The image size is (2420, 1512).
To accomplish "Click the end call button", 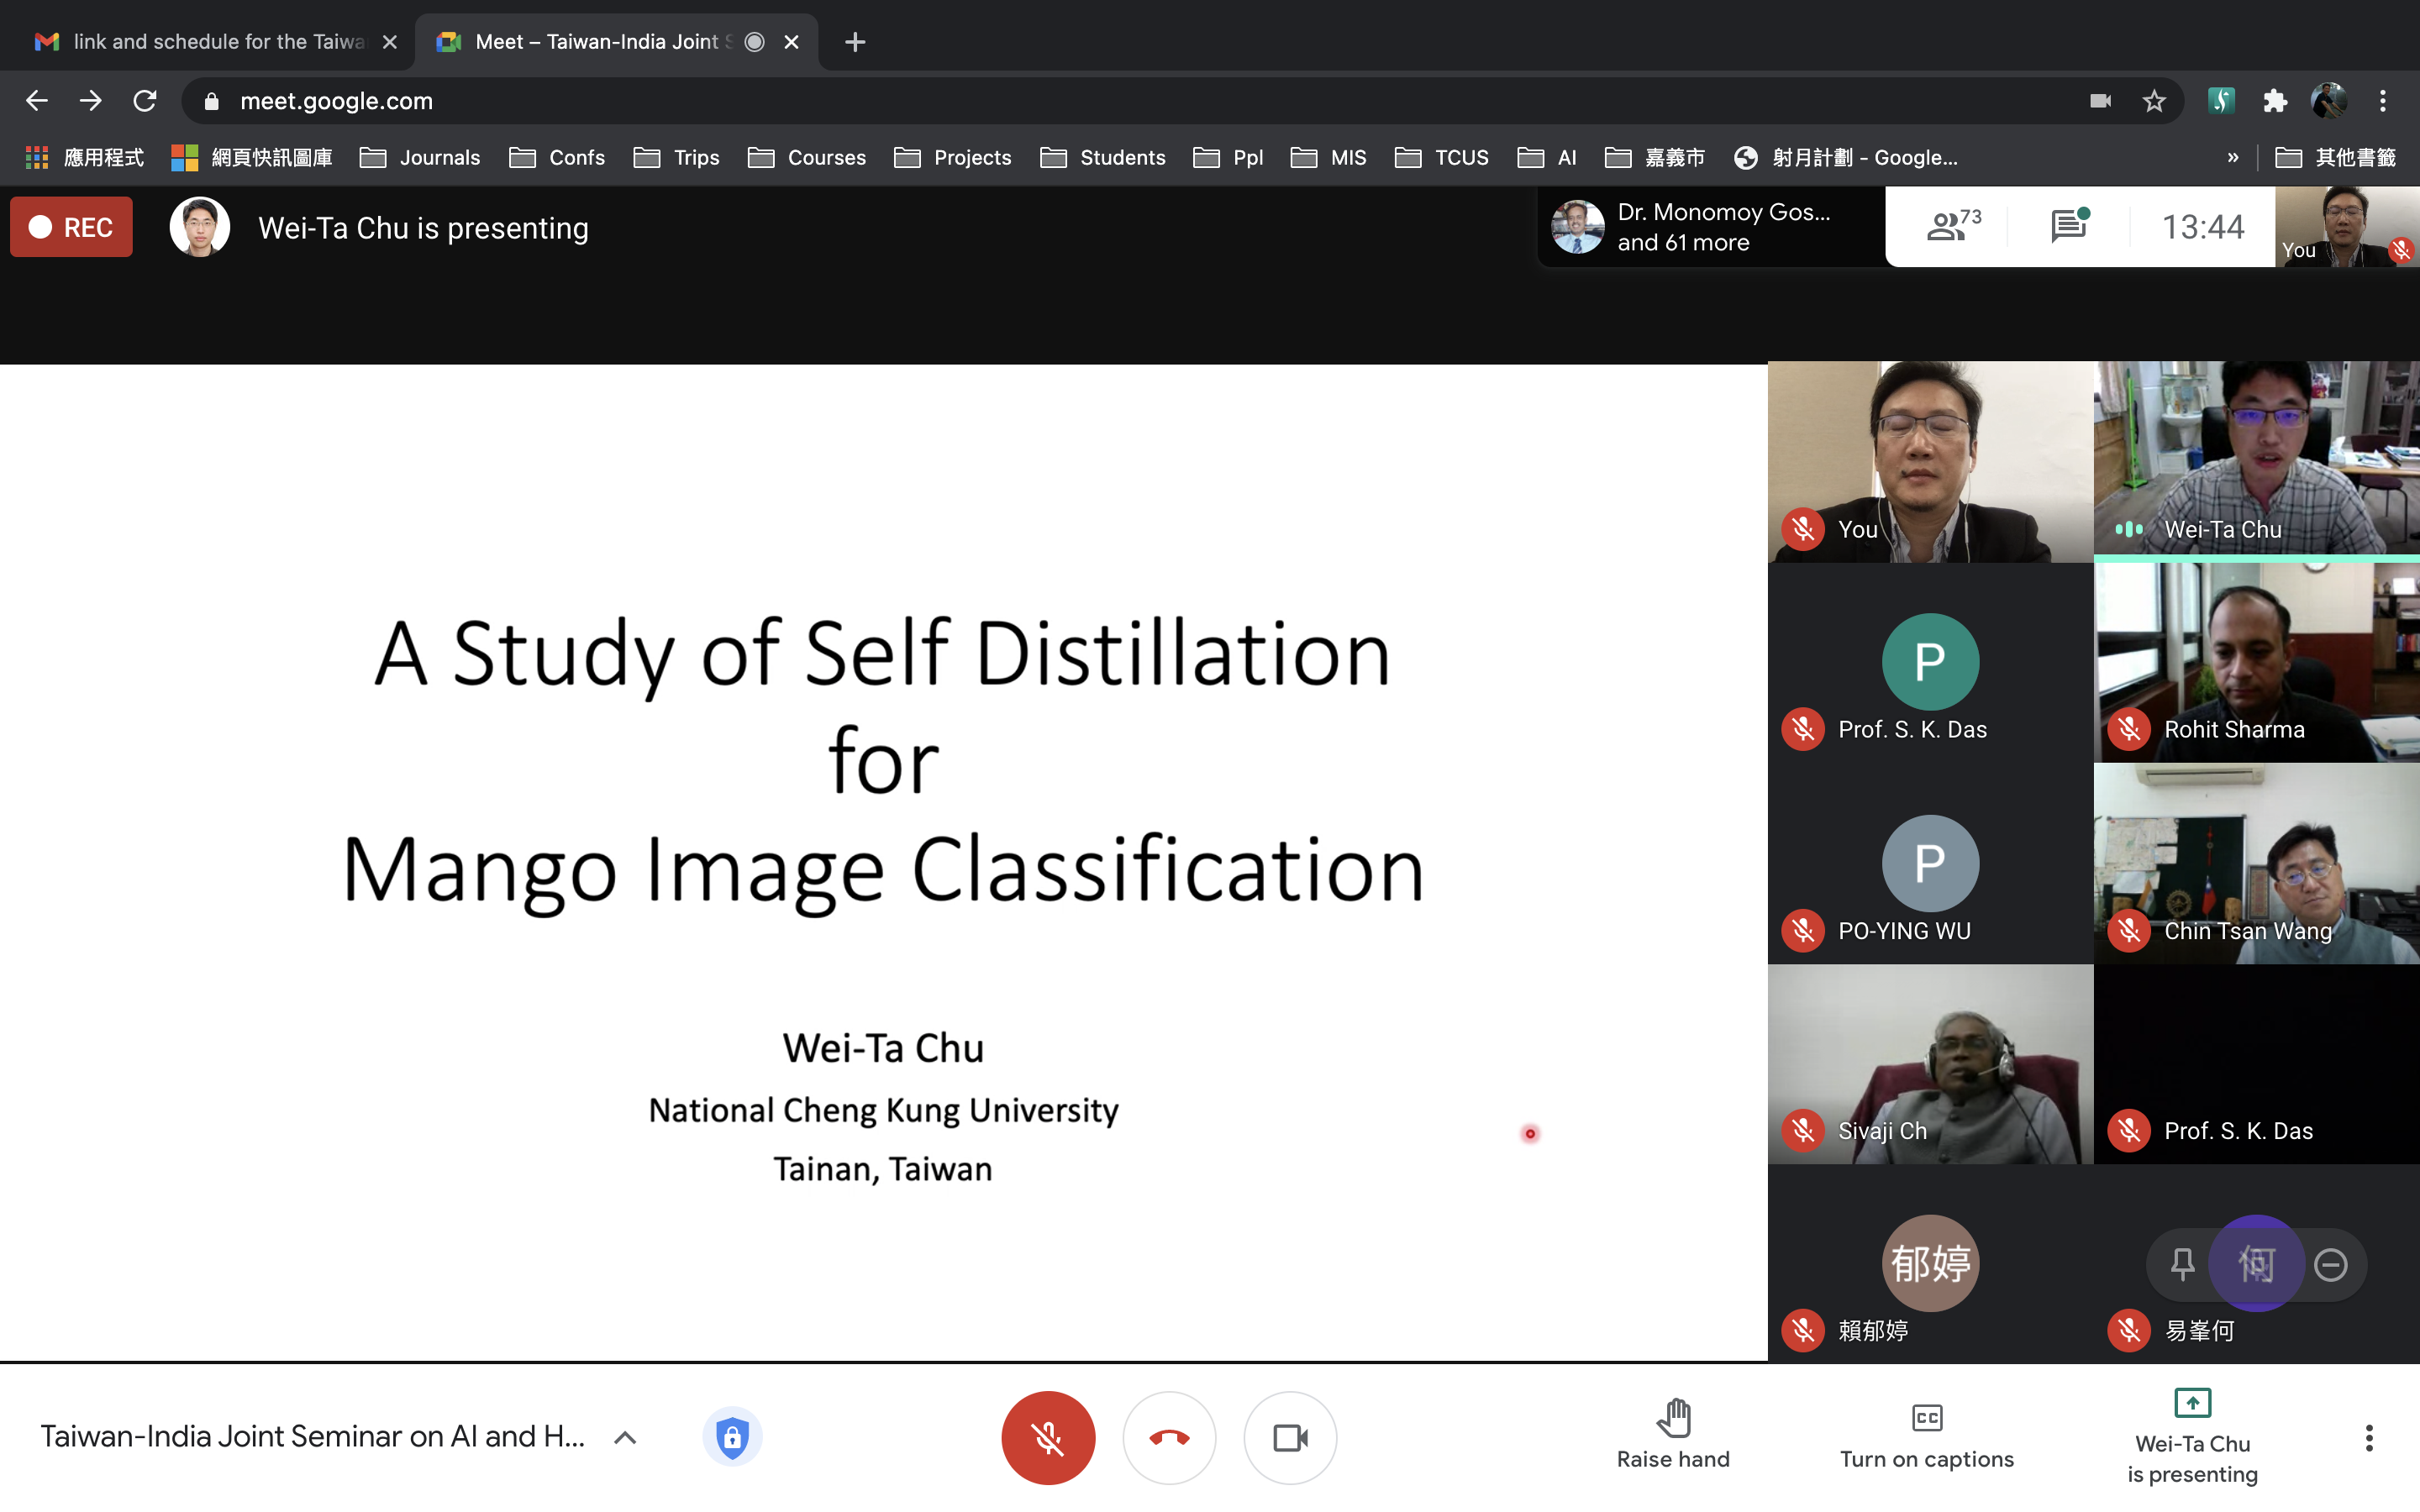I will pos(1171,1437).
